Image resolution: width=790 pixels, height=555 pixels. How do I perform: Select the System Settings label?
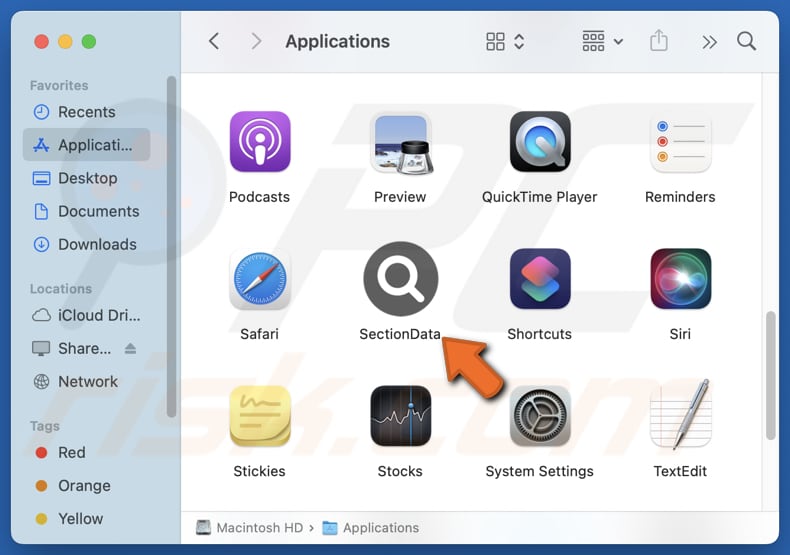(x=540, y=471)
